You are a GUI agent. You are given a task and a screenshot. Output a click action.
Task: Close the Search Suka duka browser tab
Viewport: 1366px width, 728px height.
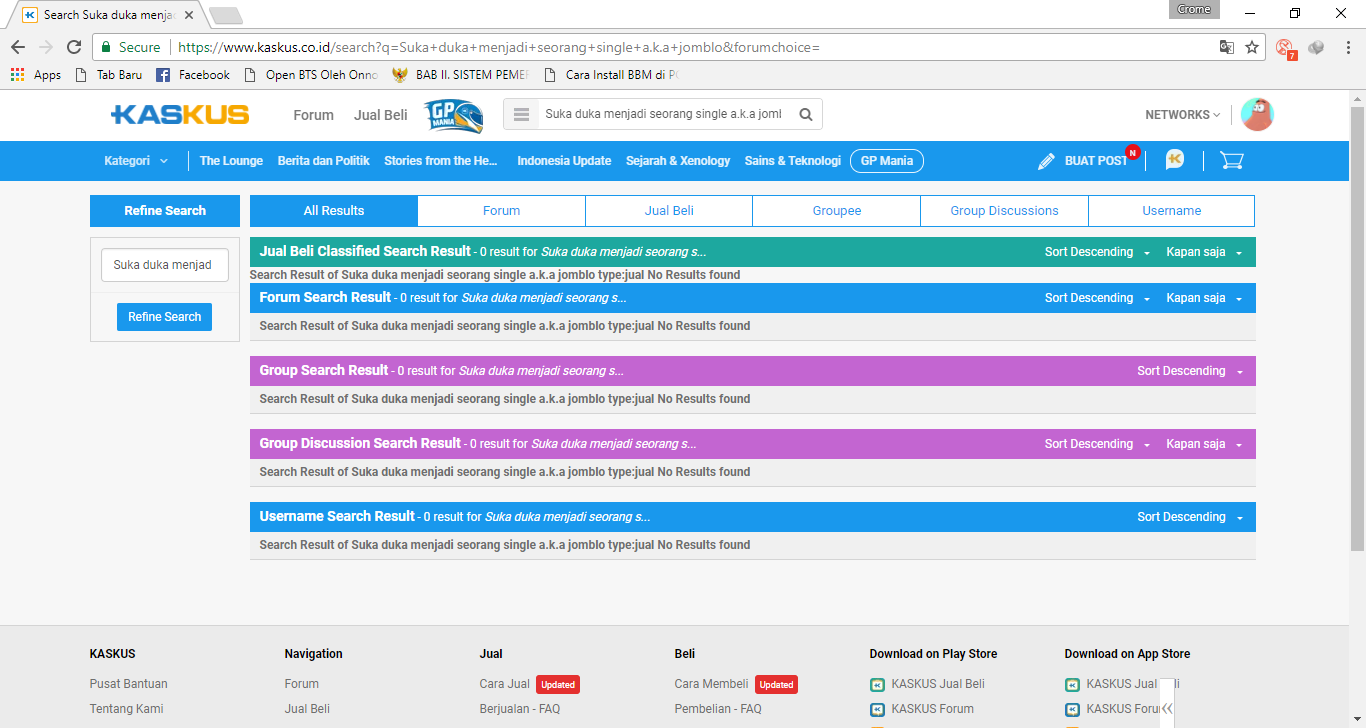[x=189, y=15]
